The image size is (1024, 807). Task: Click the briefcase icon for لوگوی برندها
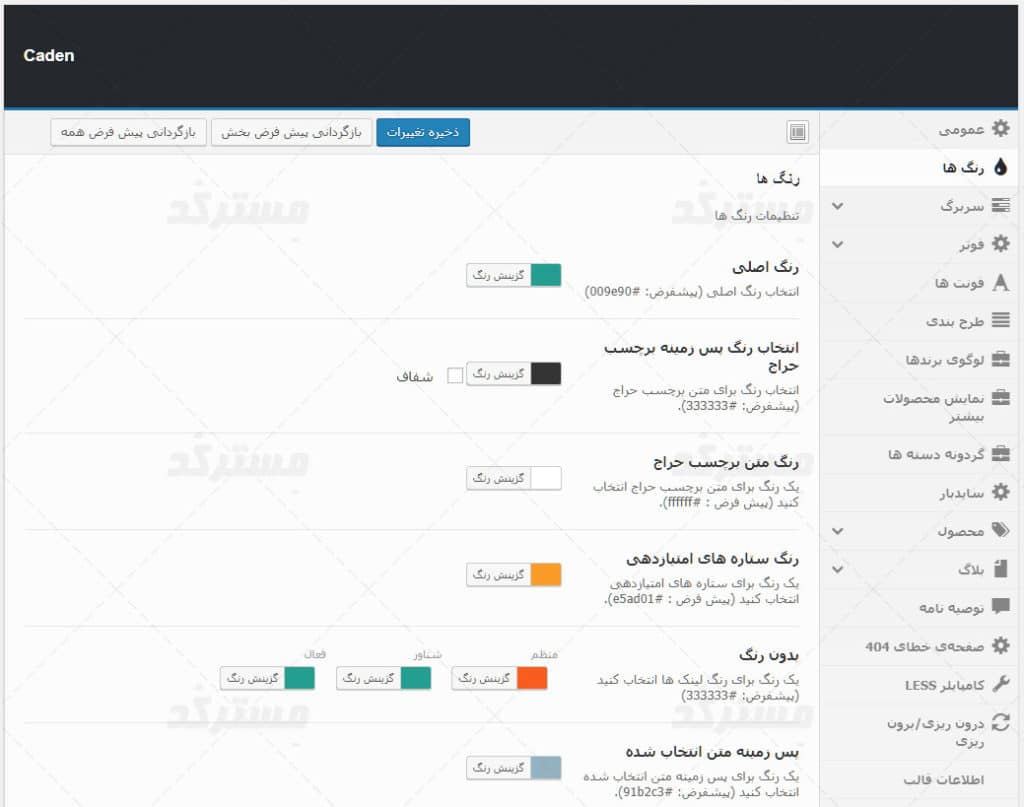1000,359
